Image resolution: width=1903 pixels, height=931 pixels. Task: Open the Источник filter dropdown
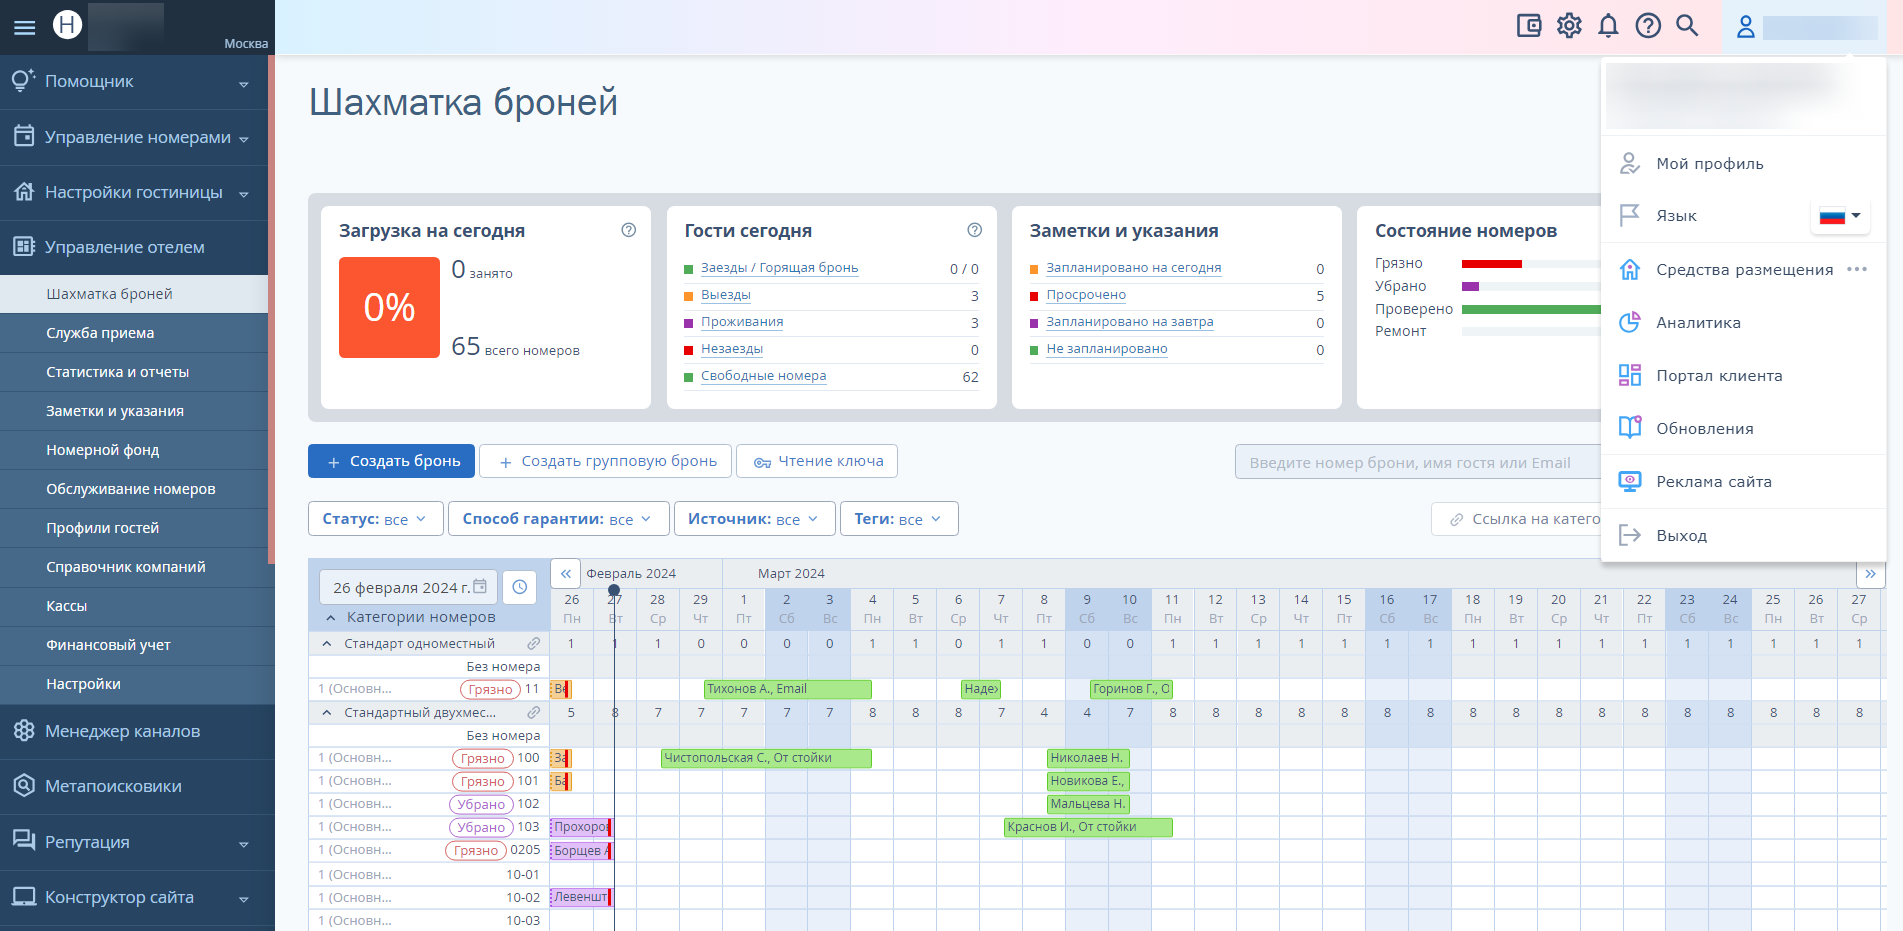pos(754,519)
